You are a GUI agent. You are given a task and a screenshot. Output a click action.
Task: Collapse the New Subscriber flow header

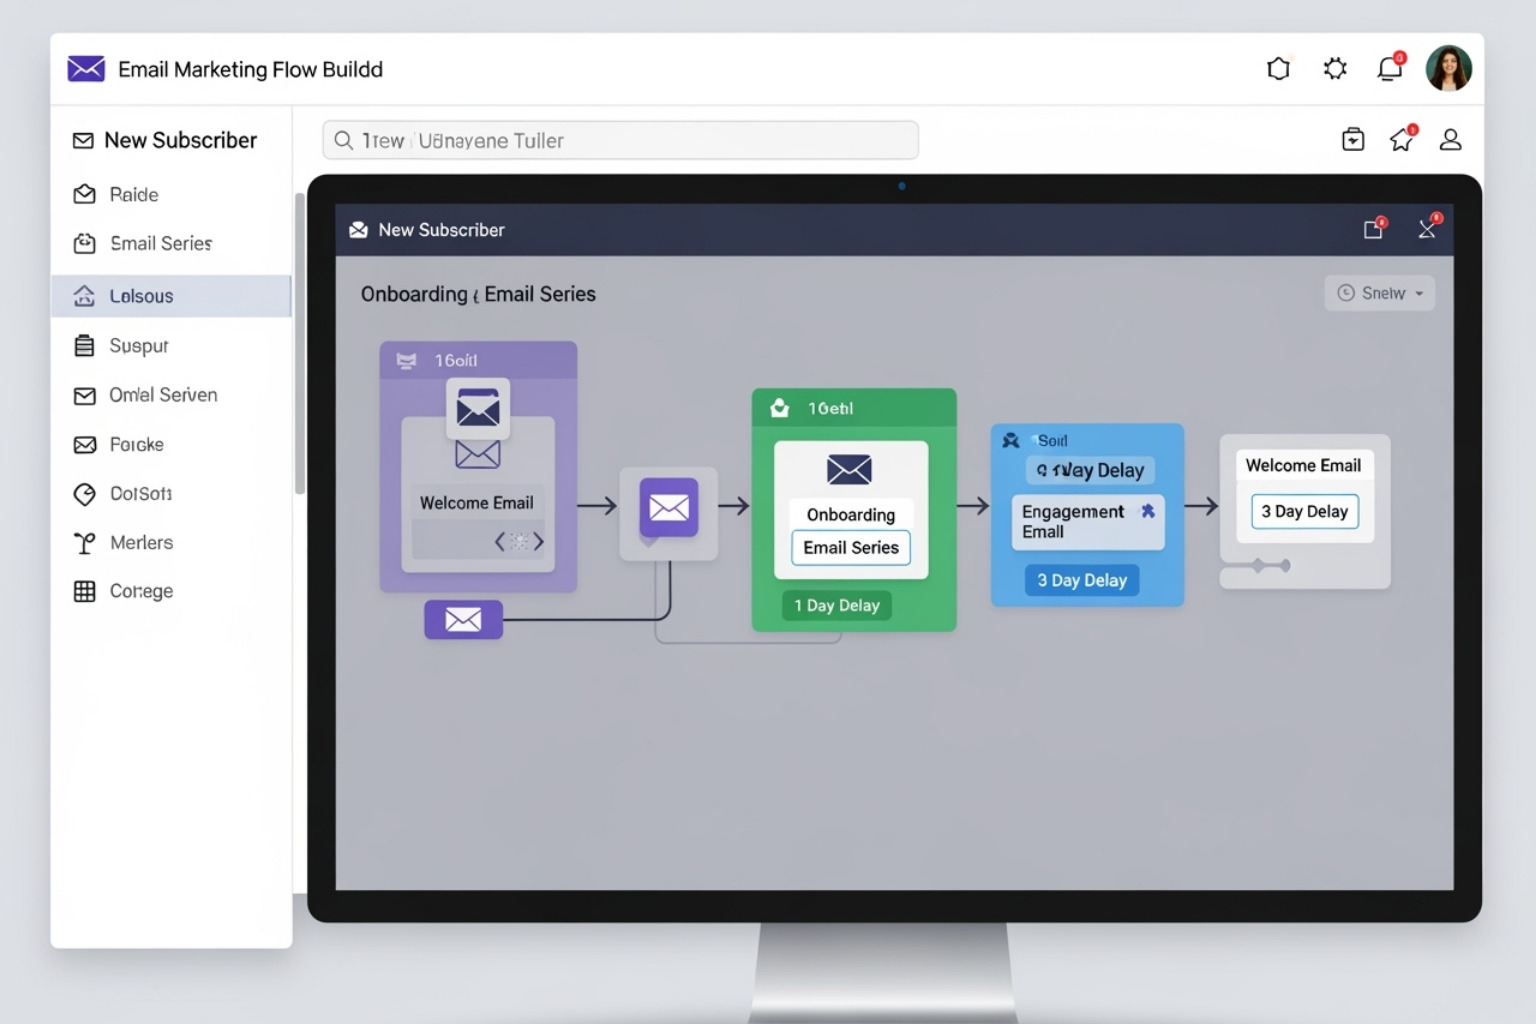point(1427,229)
